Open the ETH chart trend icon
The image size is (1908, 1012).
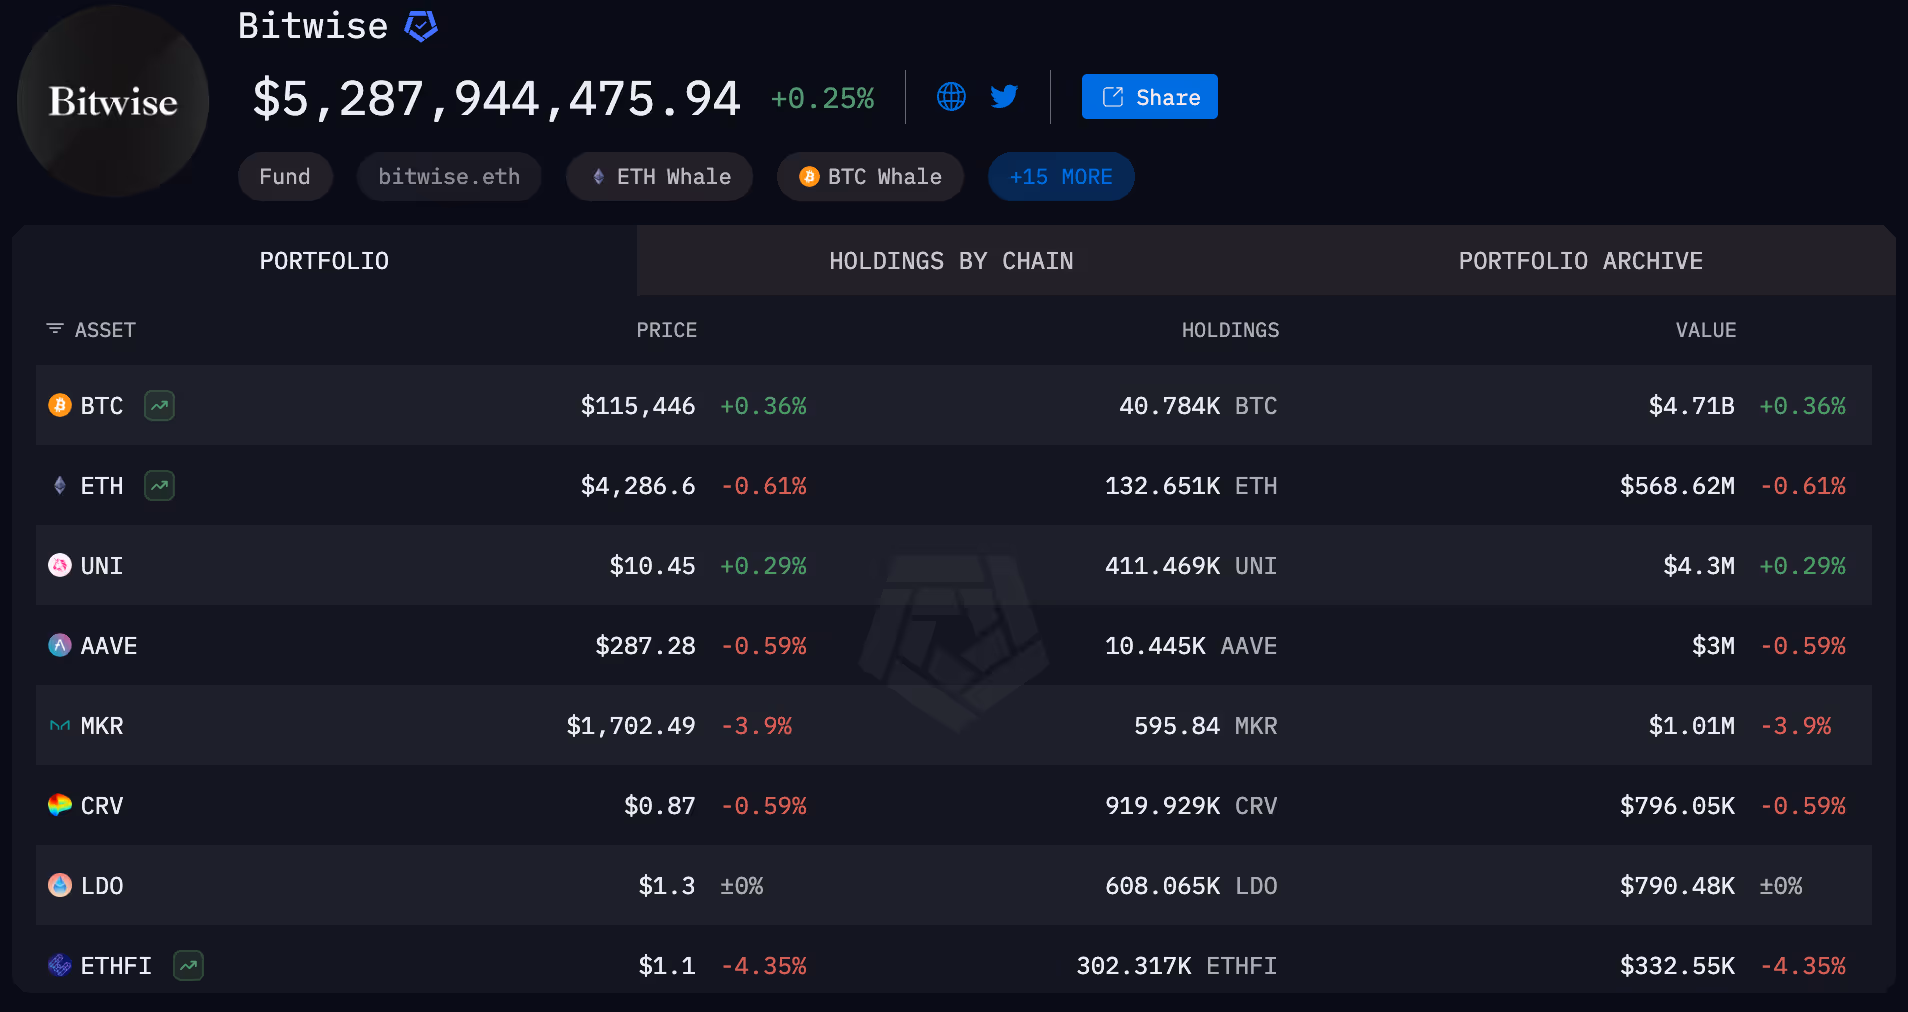[160, 485]
